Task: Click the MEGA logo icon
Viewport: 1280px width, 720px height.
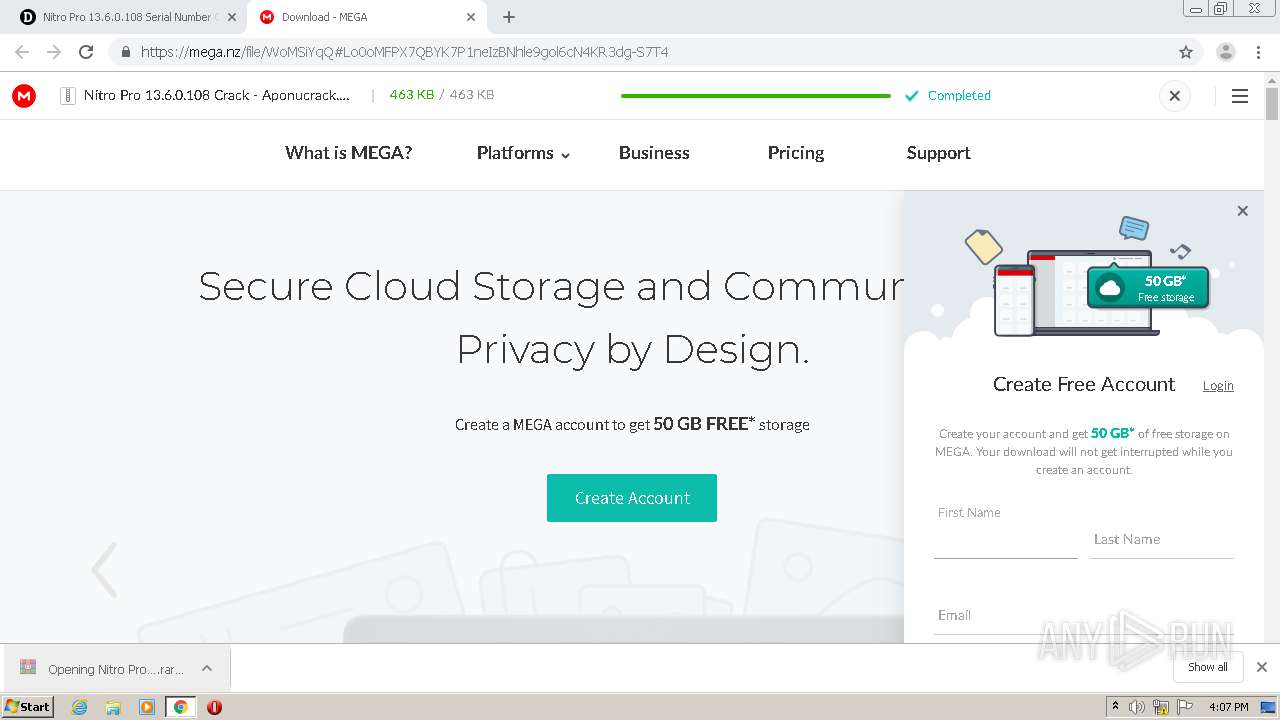Action: coord(24,96)
